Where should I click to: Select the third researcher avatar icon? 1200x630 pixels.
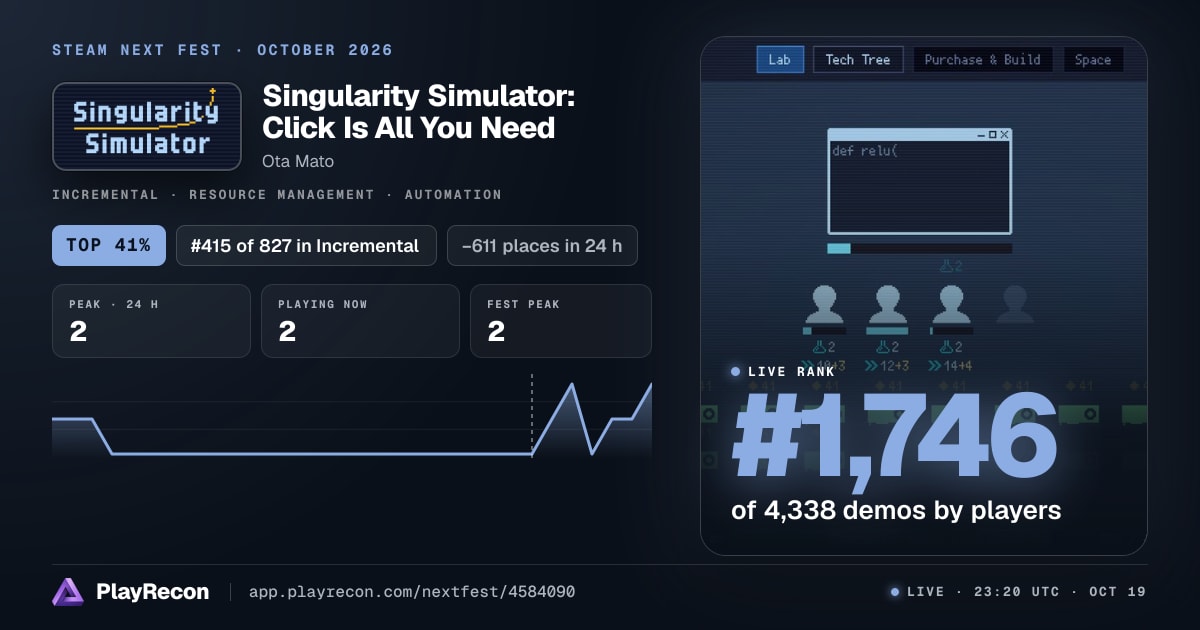[951, 304]
